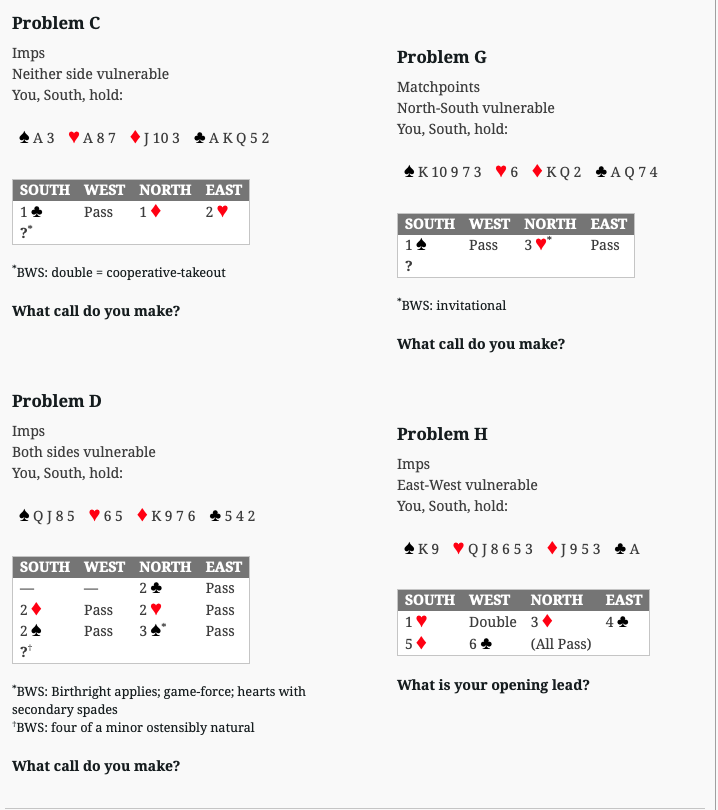The width and height of the screenshot is (718, 810).
Task: Click the spade icon in Problem G hand
Action: [x=409, y=171]
